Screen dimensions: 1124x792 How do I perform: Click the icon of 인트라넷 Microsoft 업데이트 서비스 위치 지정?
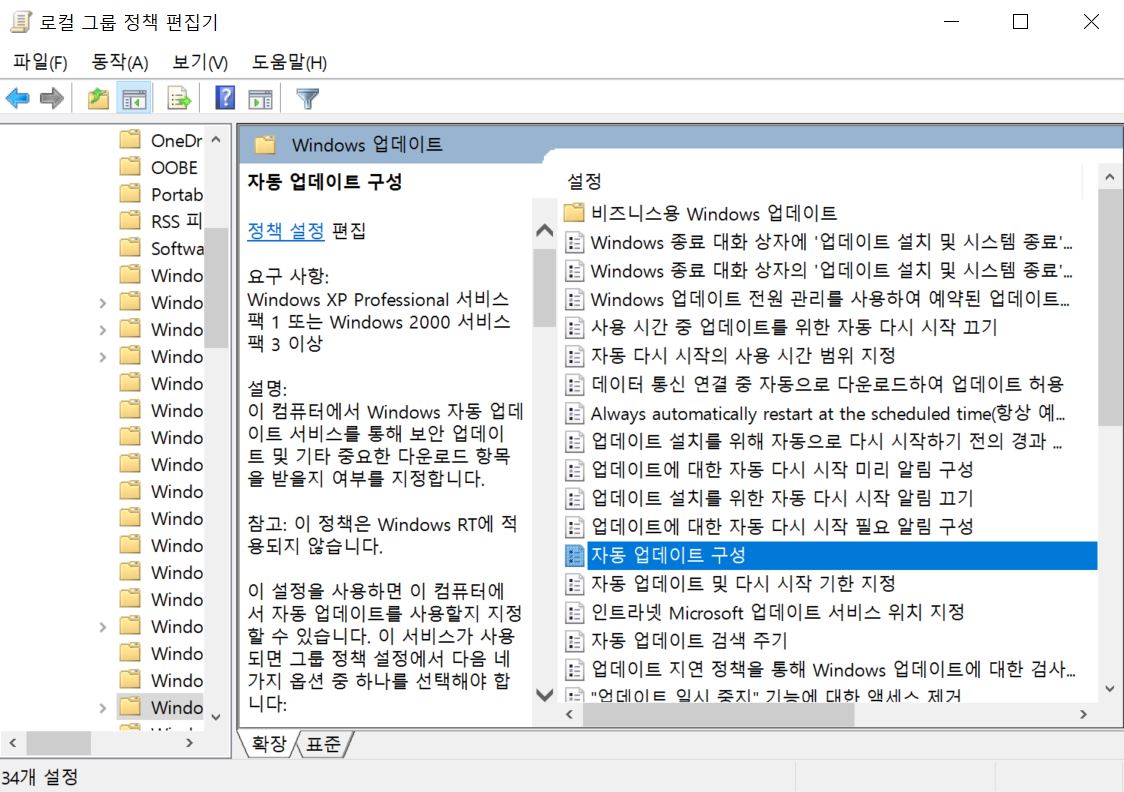pyautogui.click(x=574, y=612)
